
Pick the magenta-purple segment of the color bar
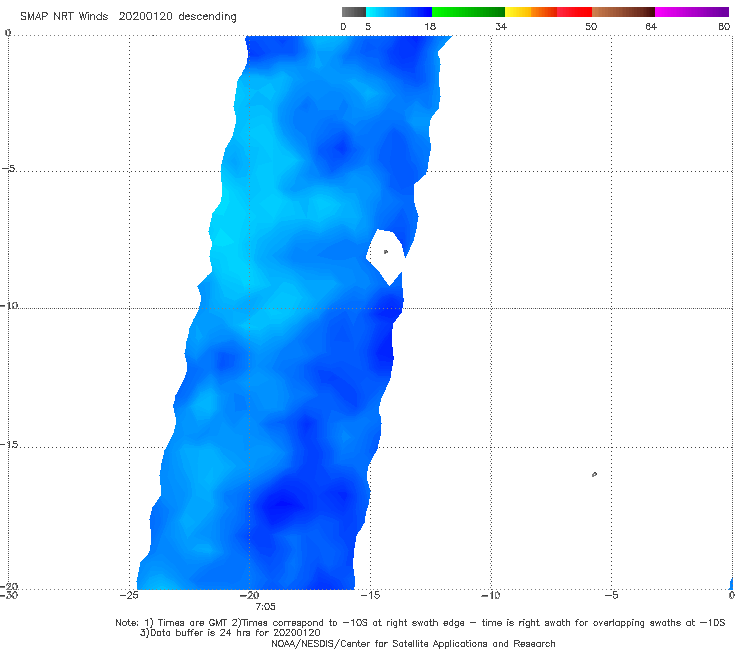[692, 12]
